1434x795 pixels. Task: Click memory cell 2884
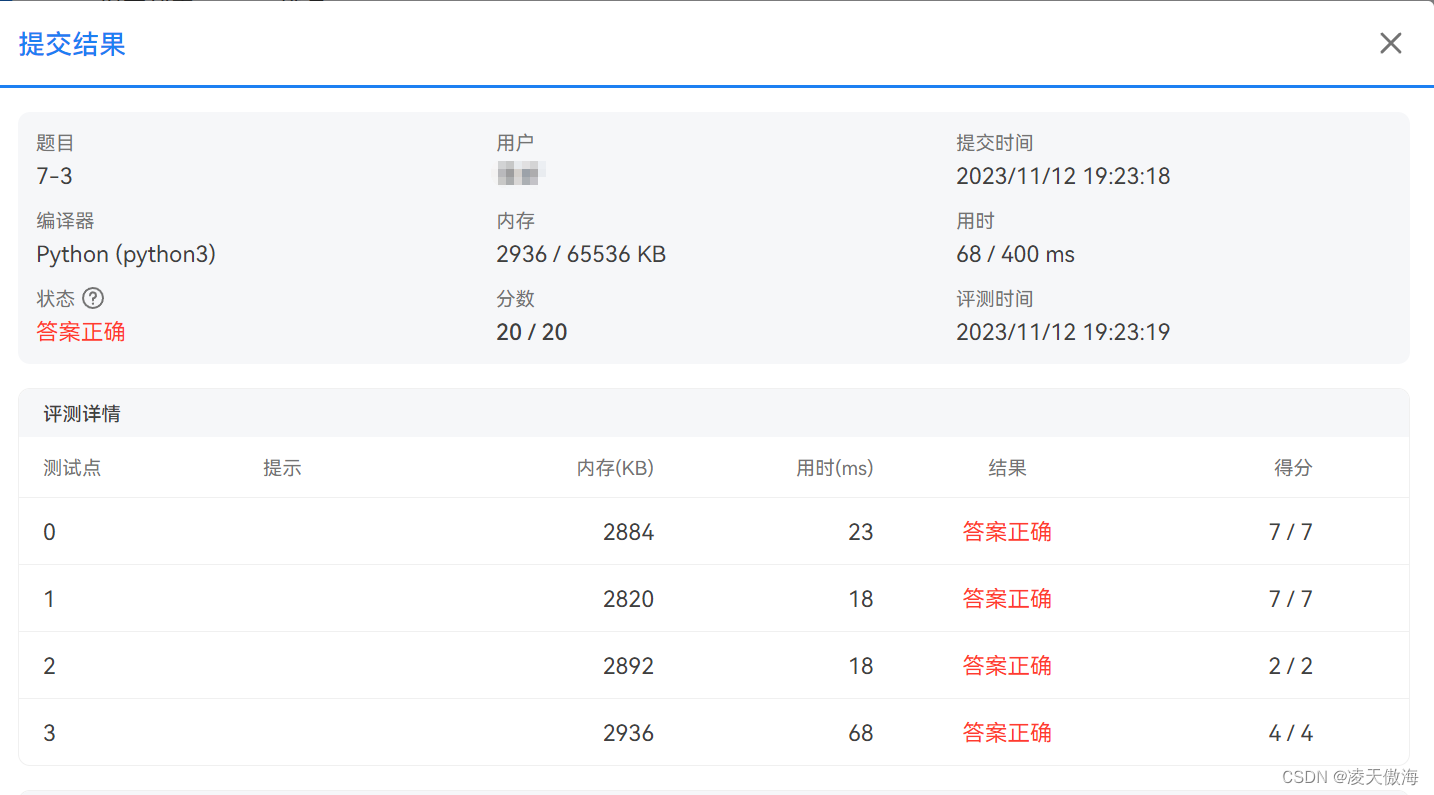click(628, 532)
